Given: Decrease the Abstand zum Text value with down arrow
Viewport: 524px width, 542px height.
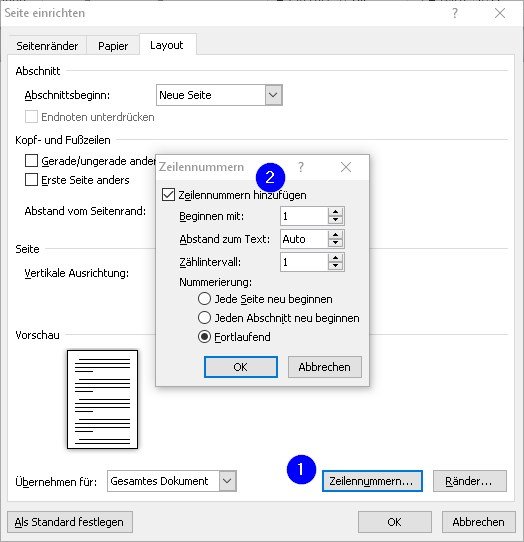Looking at the screenshot, I should click(x=335, y=243).
